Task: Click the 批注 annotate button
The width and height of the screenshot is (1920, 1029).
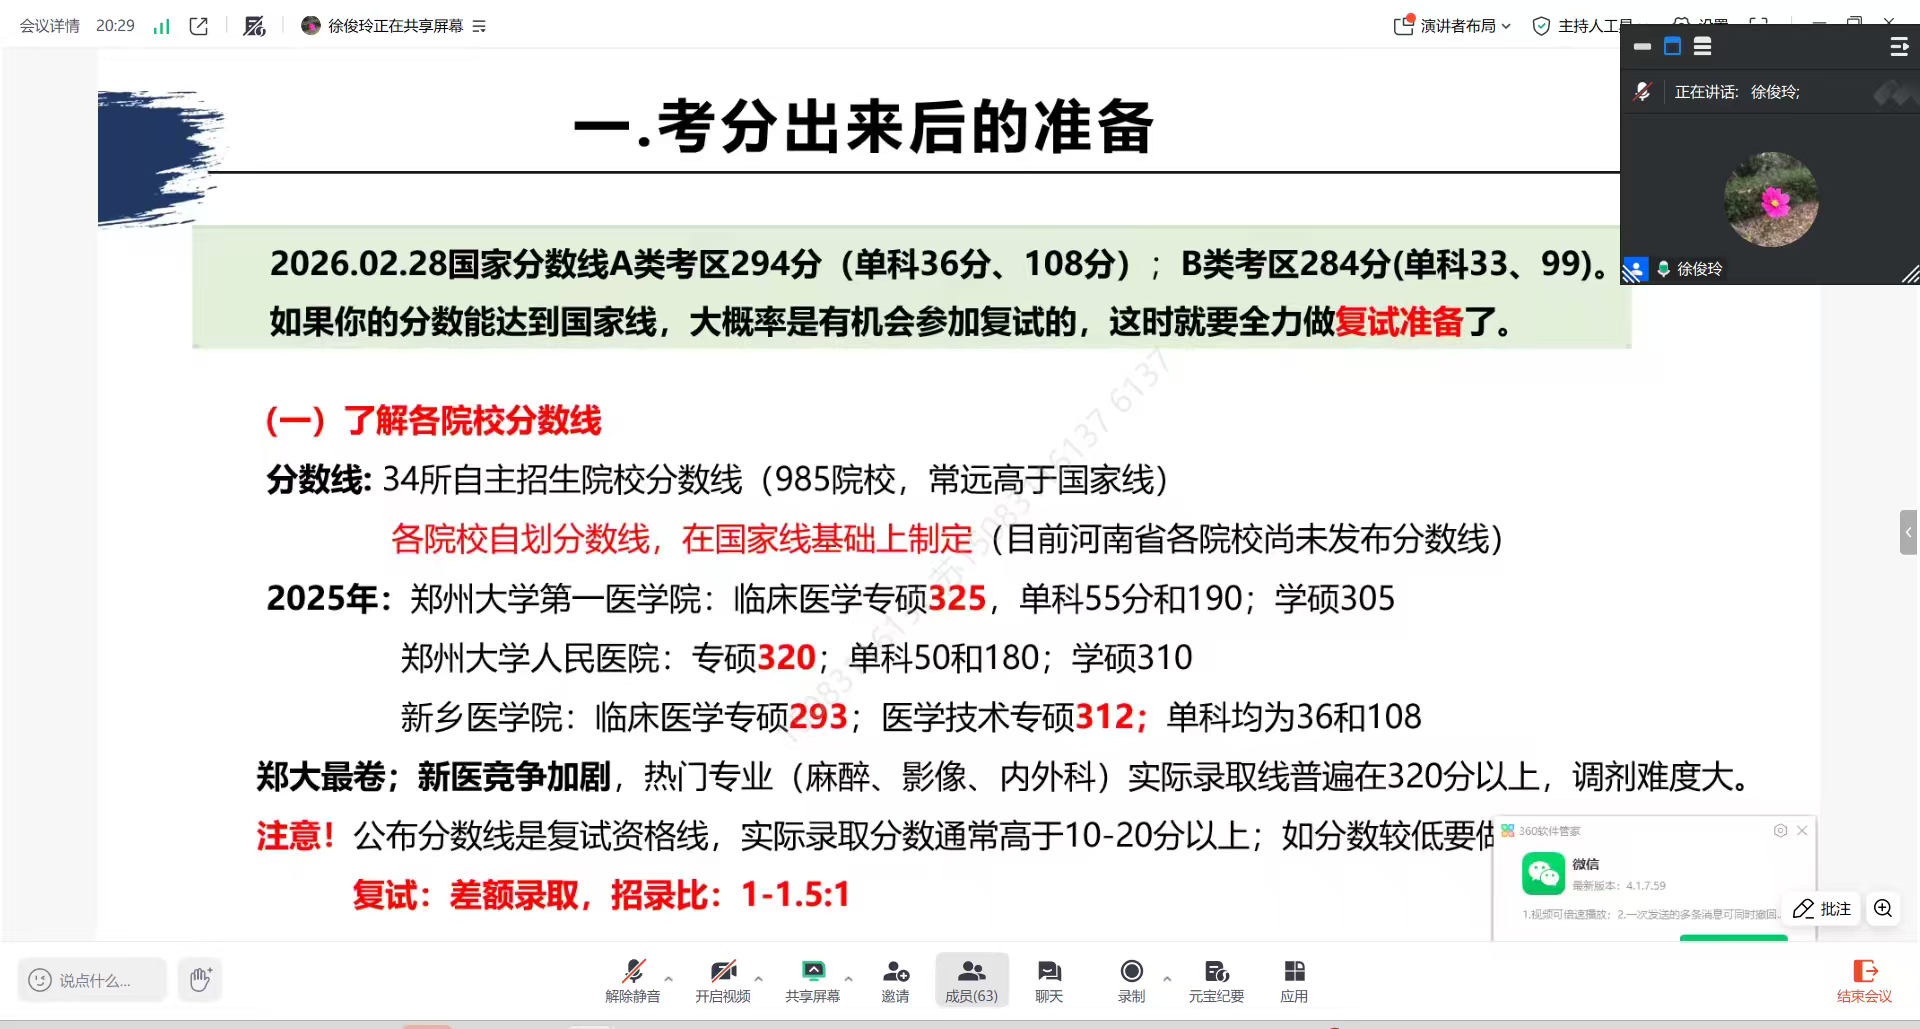Action: (1822, 908)
